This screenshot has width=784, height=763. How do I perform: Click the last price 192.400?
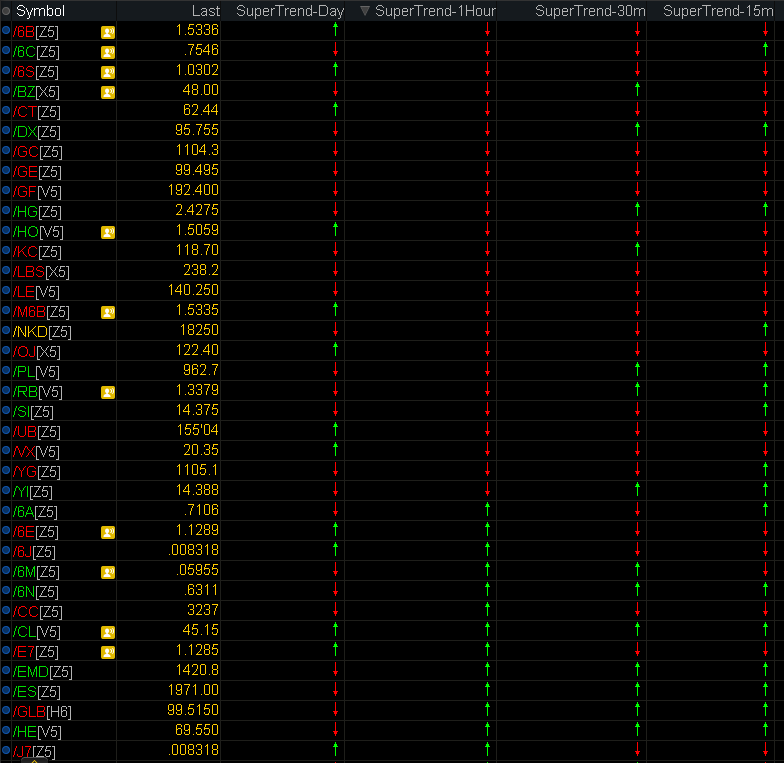click(194, 190)
